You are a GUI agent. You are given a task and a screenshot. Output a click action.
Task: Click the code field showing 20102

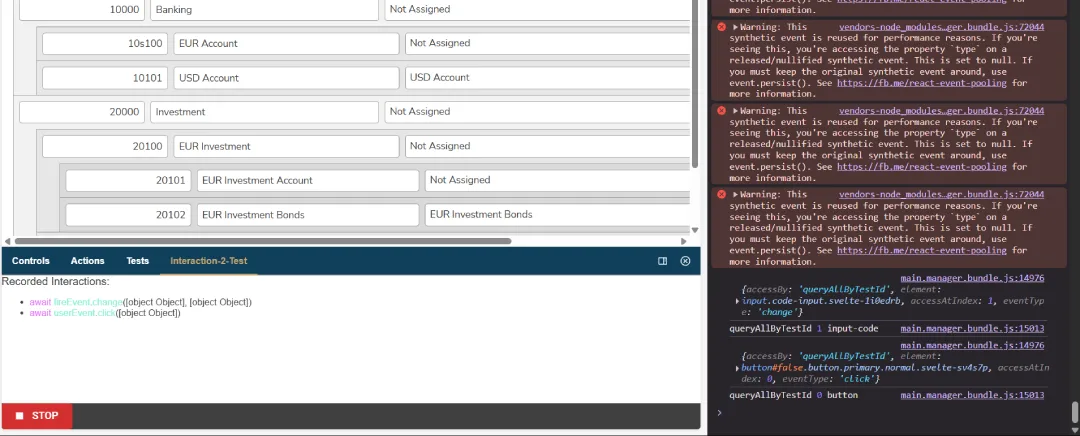(128, 215)
